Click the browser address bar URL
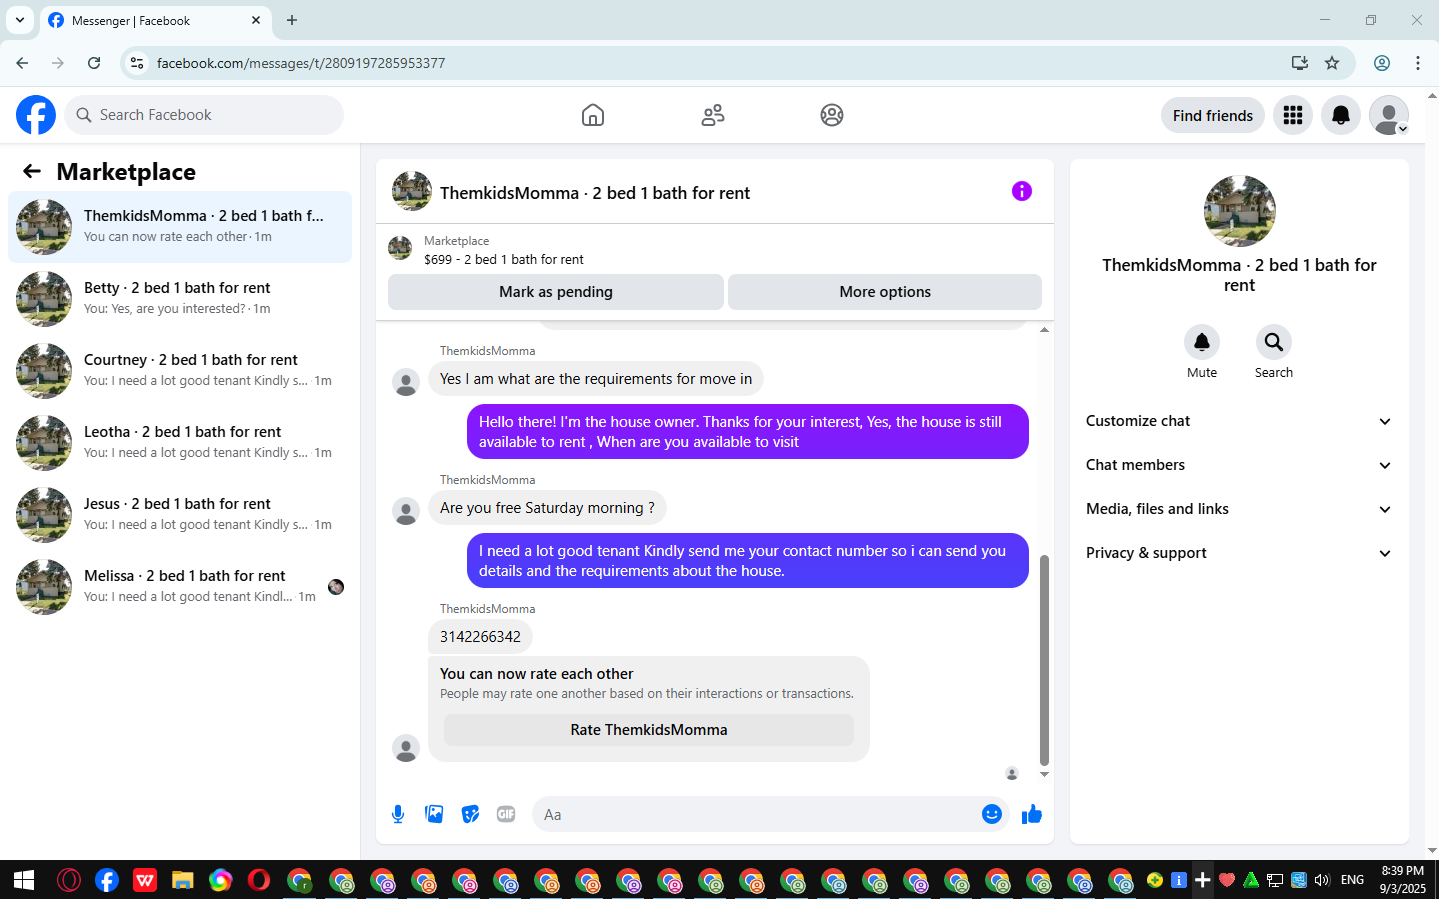Viewport: 1439px width, 899px height. point(301,63)
